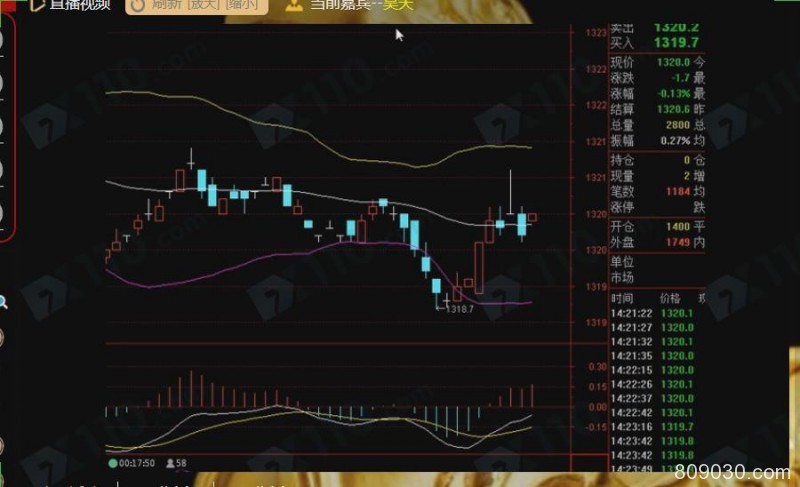Click the refresh icon in 刷新 button
This screenshot has height=487, width=800.
coord(138,5)
